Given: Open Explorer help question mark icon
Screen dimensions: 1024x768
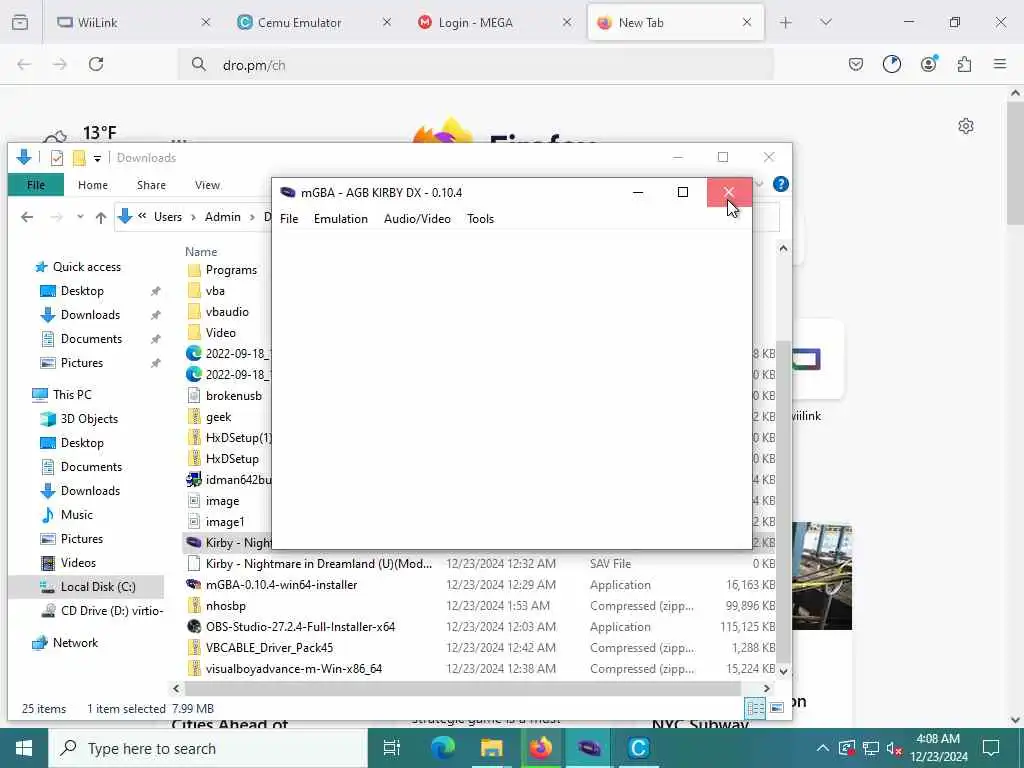Looking at the screenshot, I should 780,184.
